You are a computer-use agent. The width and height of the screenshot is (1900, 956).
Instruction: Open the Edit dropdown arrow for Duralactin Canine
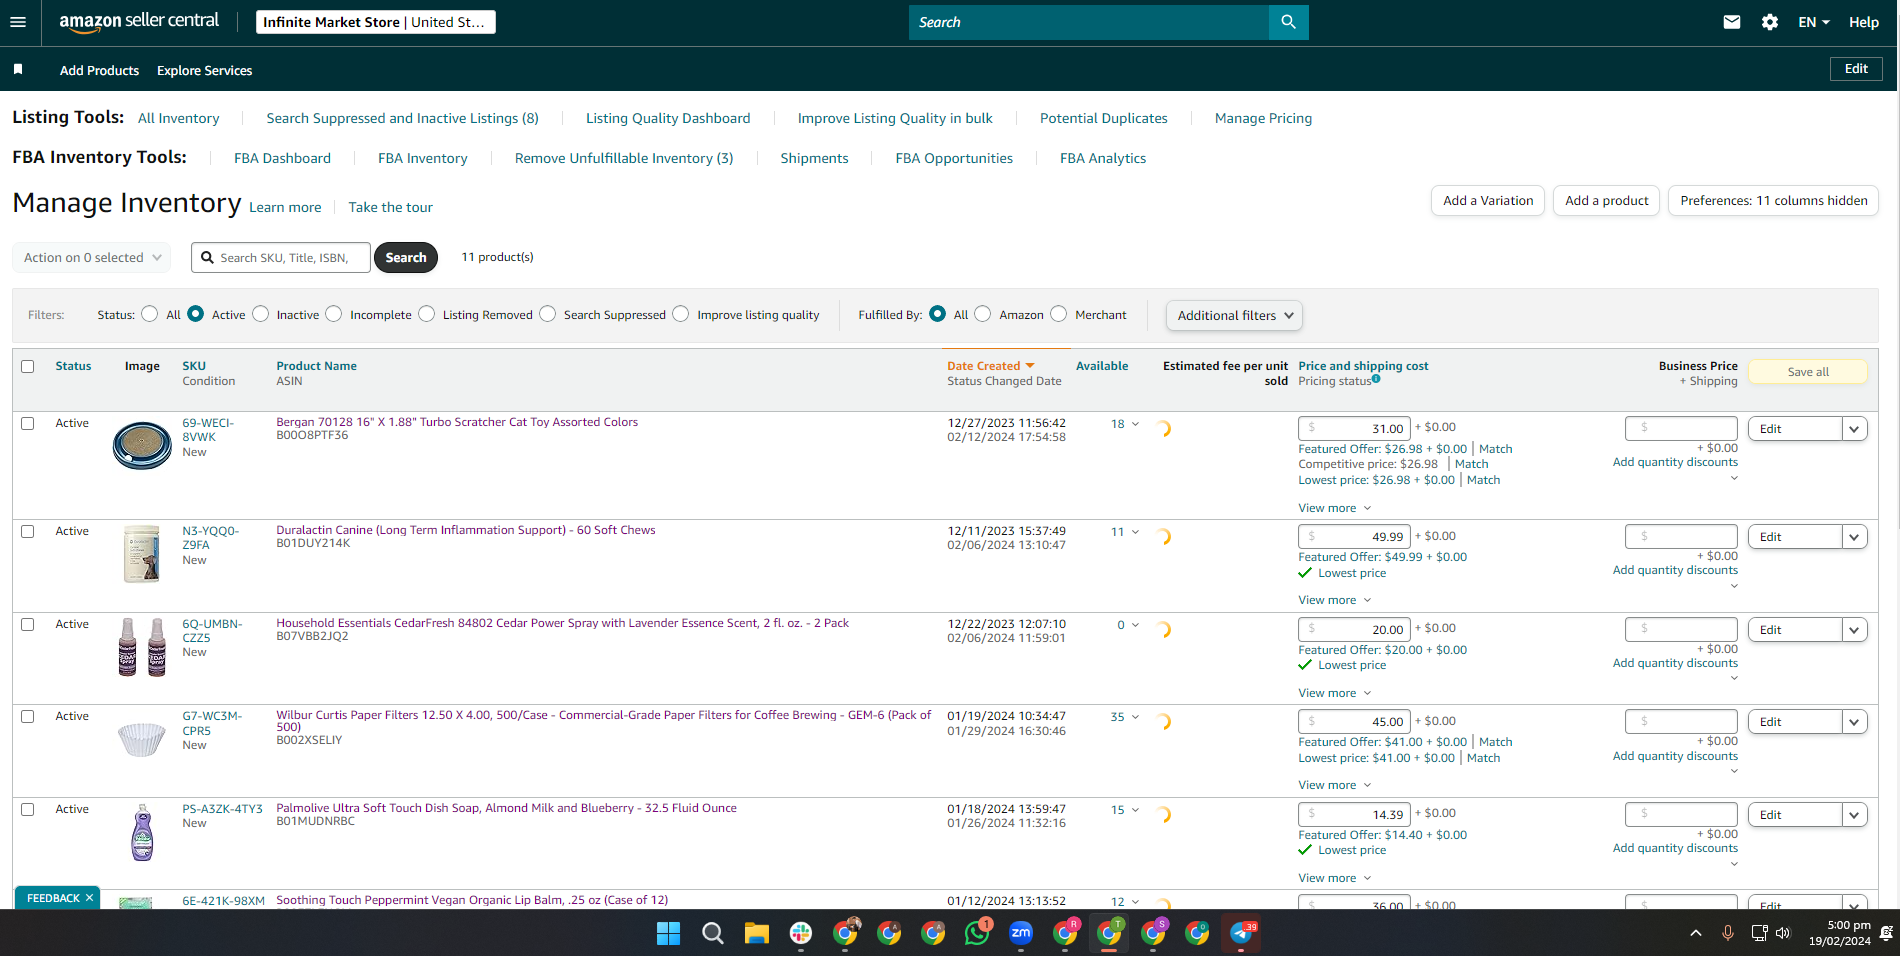[1854, 537]
